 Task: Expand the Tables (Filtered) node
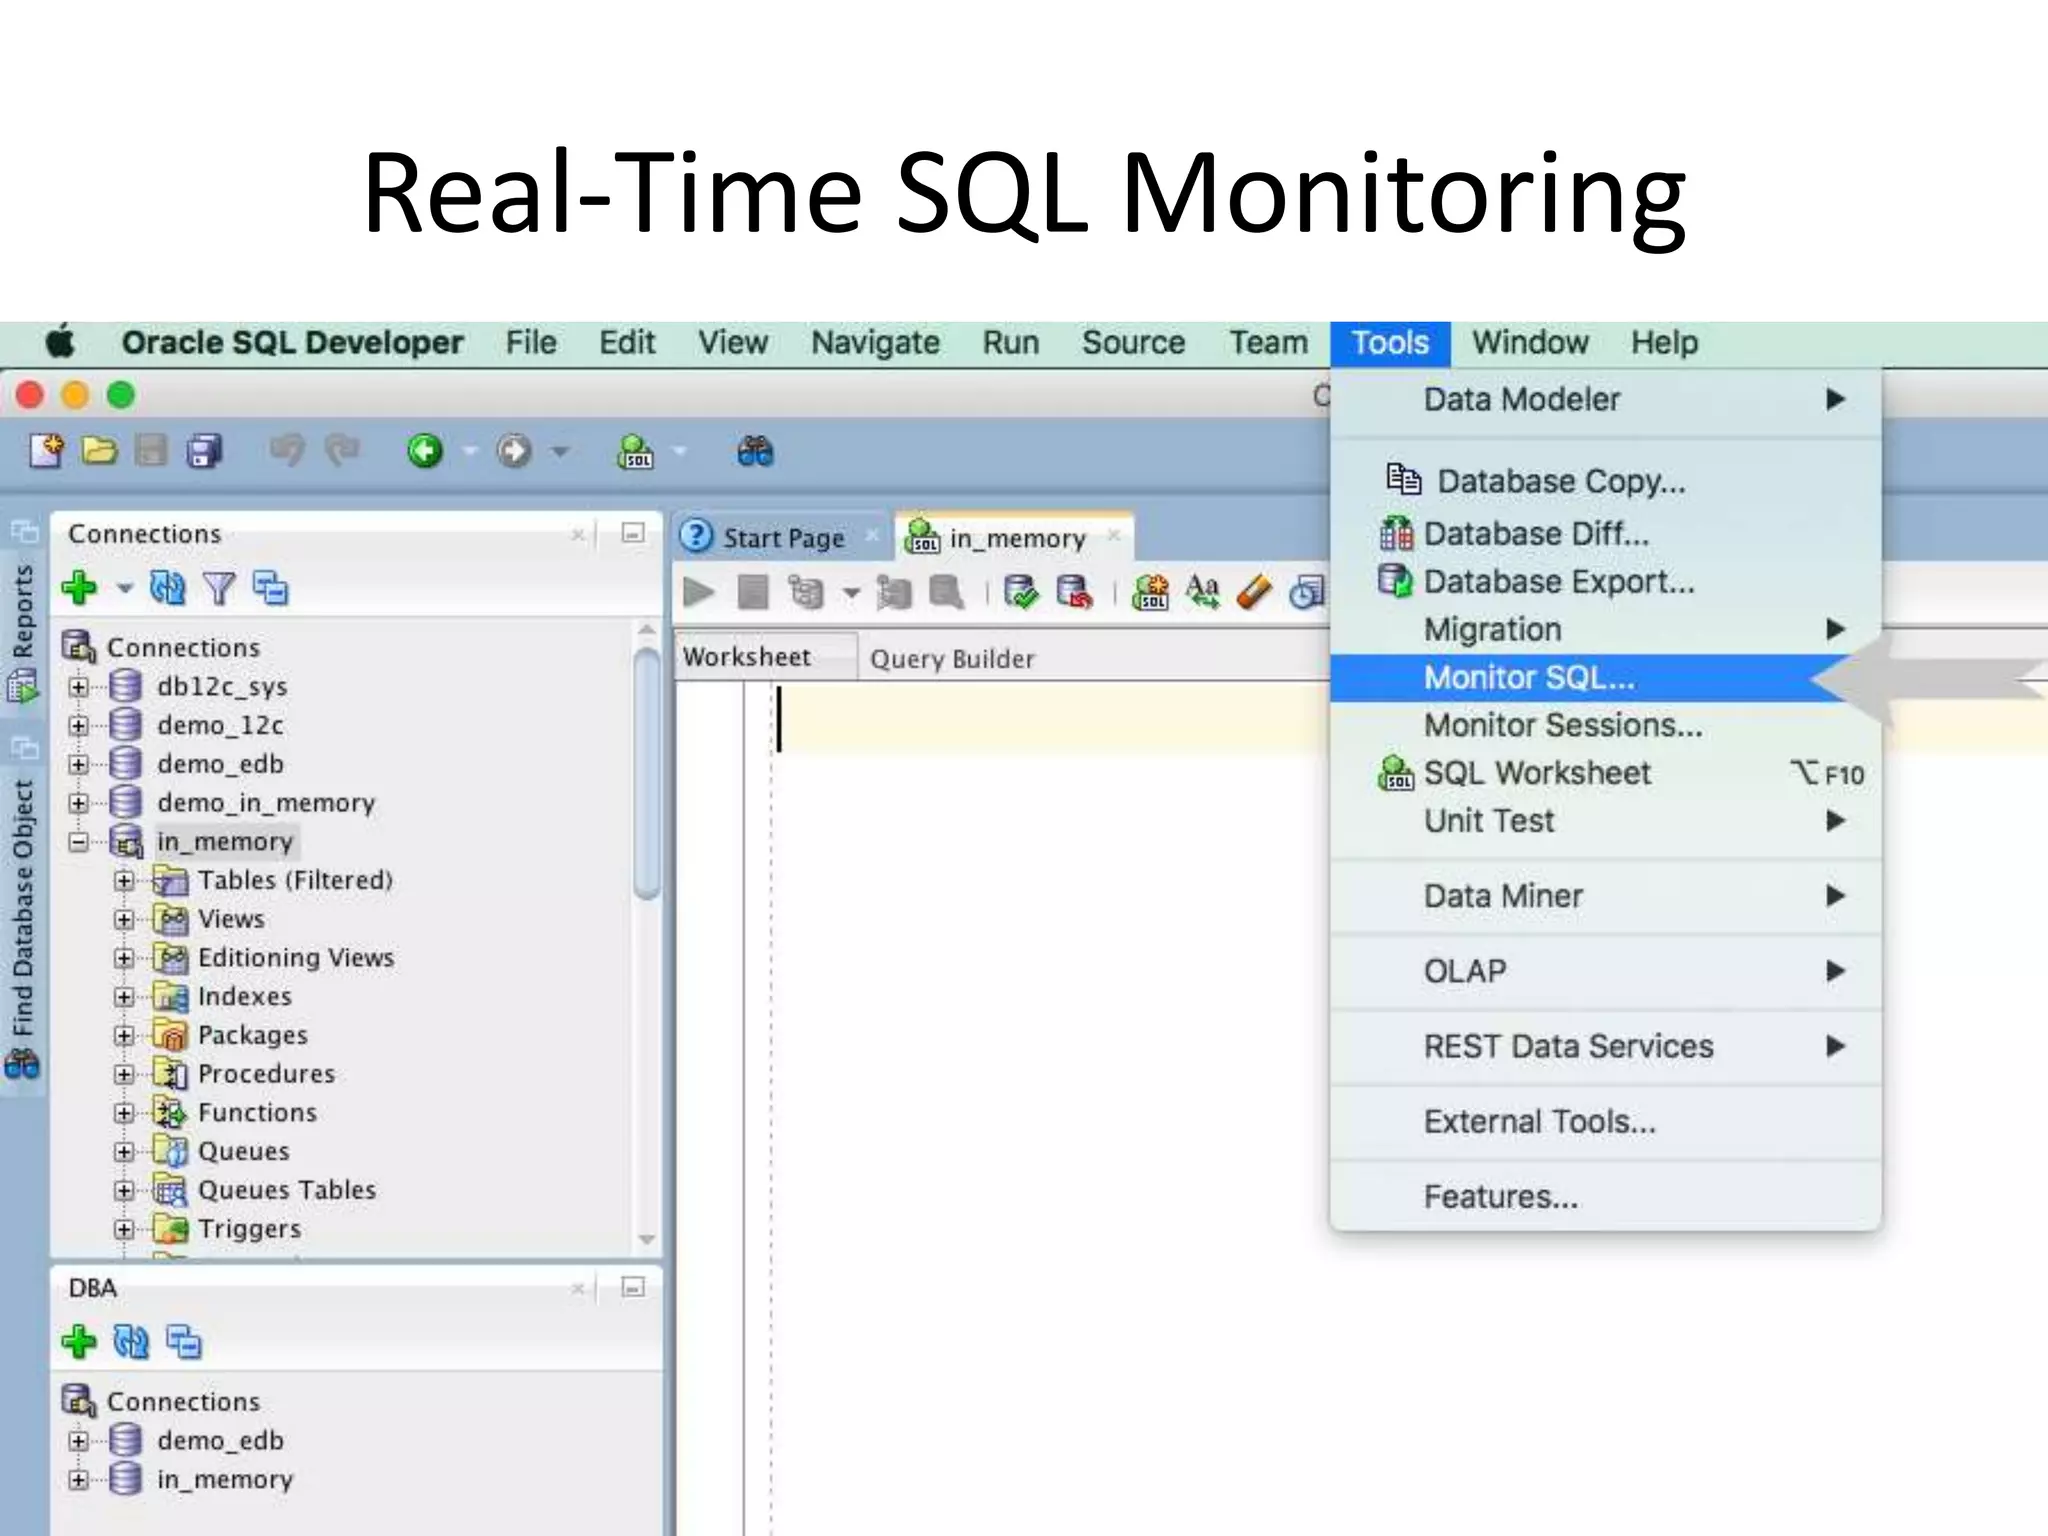[124, 881]
